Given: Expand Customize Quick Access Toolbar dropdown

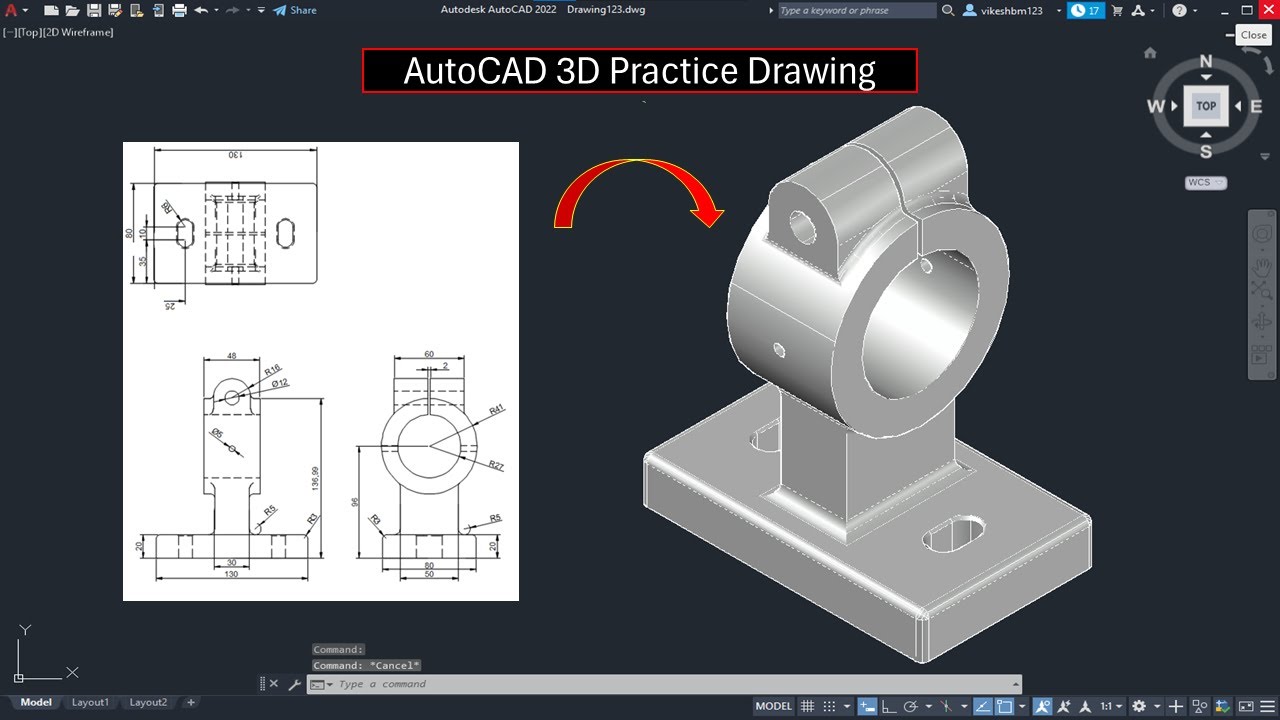Looking at the screenshot, I should 261,10.
